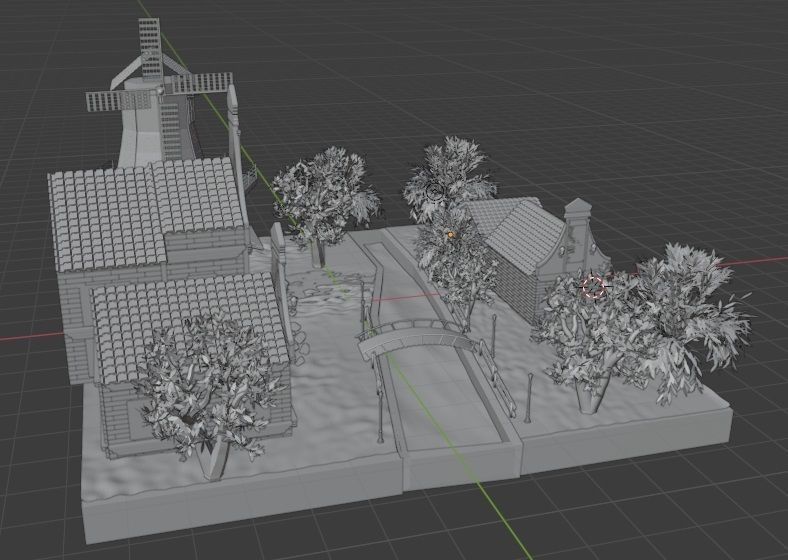Click the arched footbridge over the canal

coord(417,339)
